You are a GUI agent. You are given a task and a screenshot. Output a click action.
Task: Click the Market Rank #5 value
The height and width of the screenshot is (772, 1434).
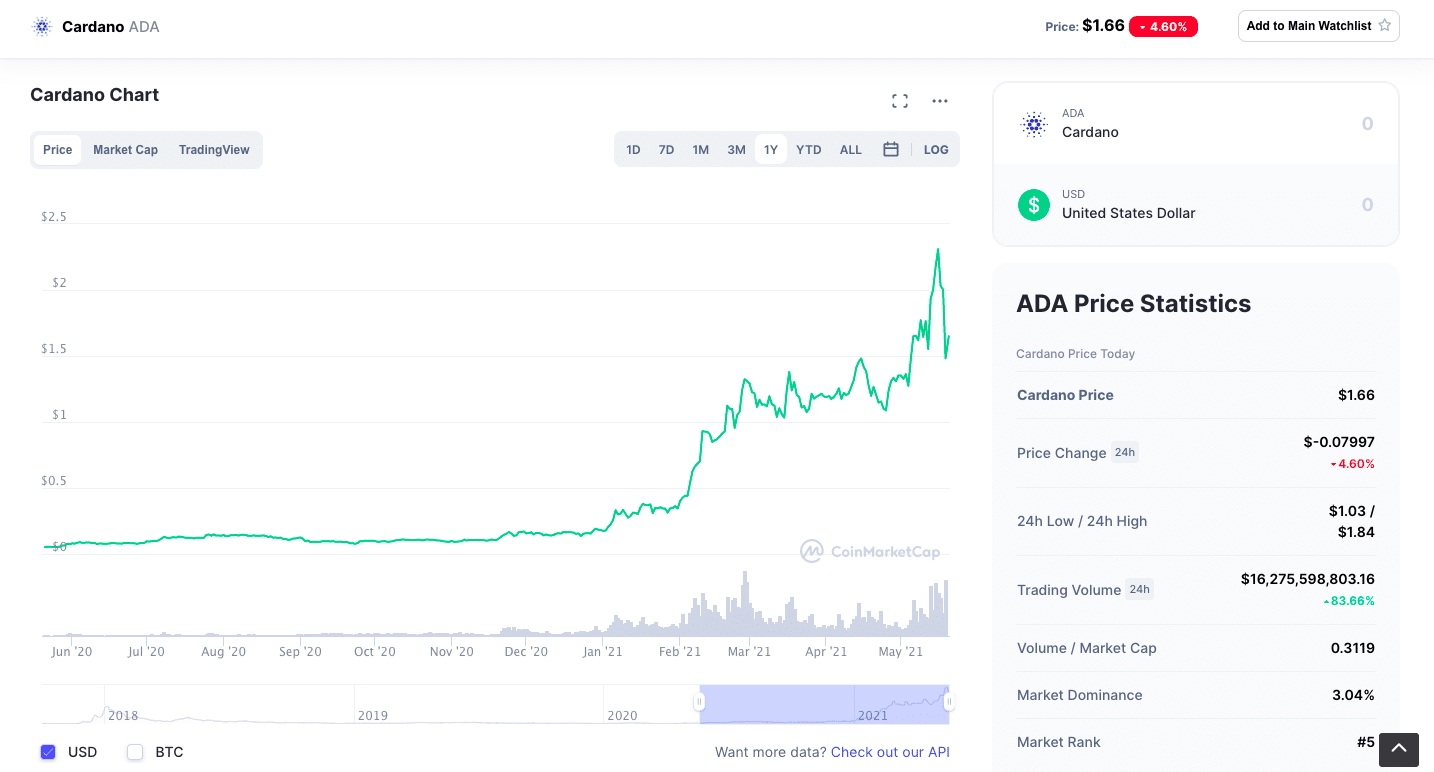pyautogui.click(x=1366, y=742)
